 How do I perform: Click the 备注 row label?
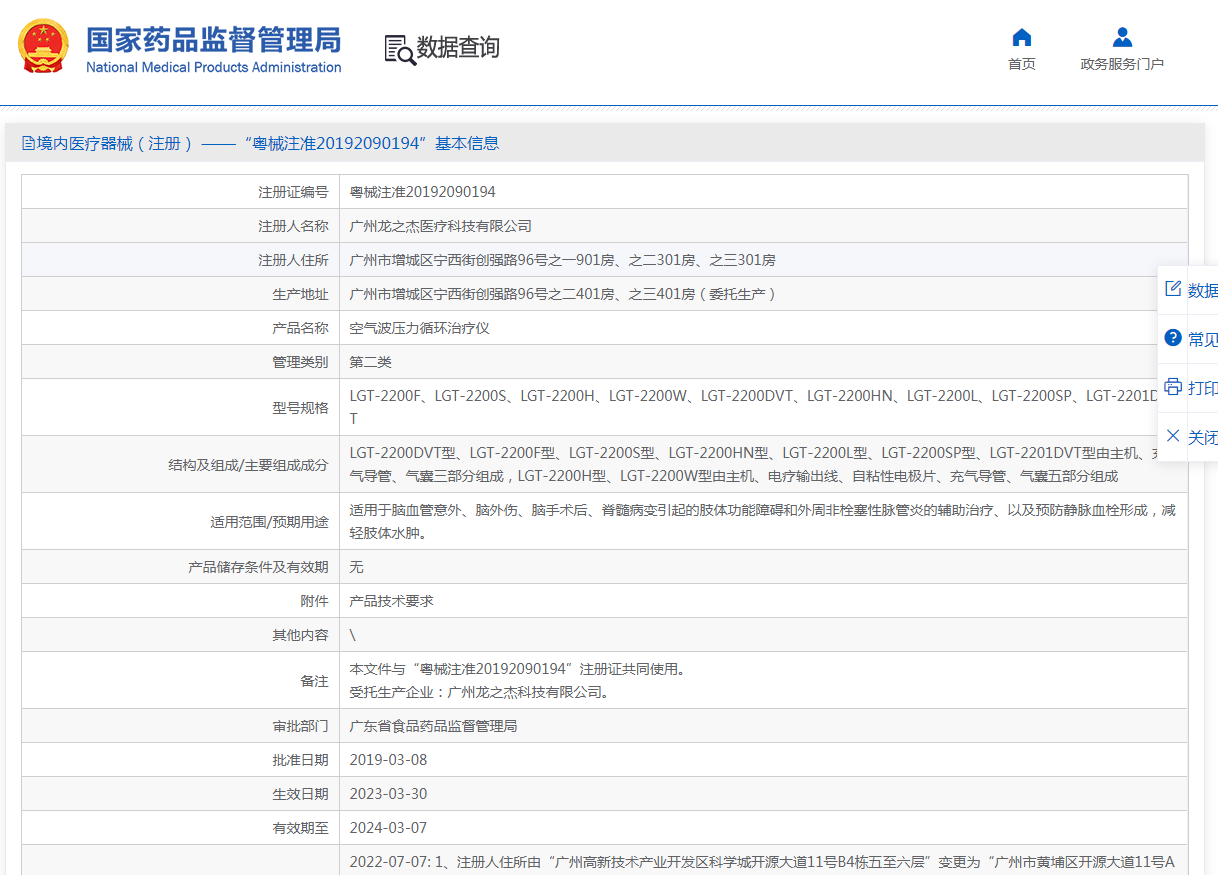(314, 681)
